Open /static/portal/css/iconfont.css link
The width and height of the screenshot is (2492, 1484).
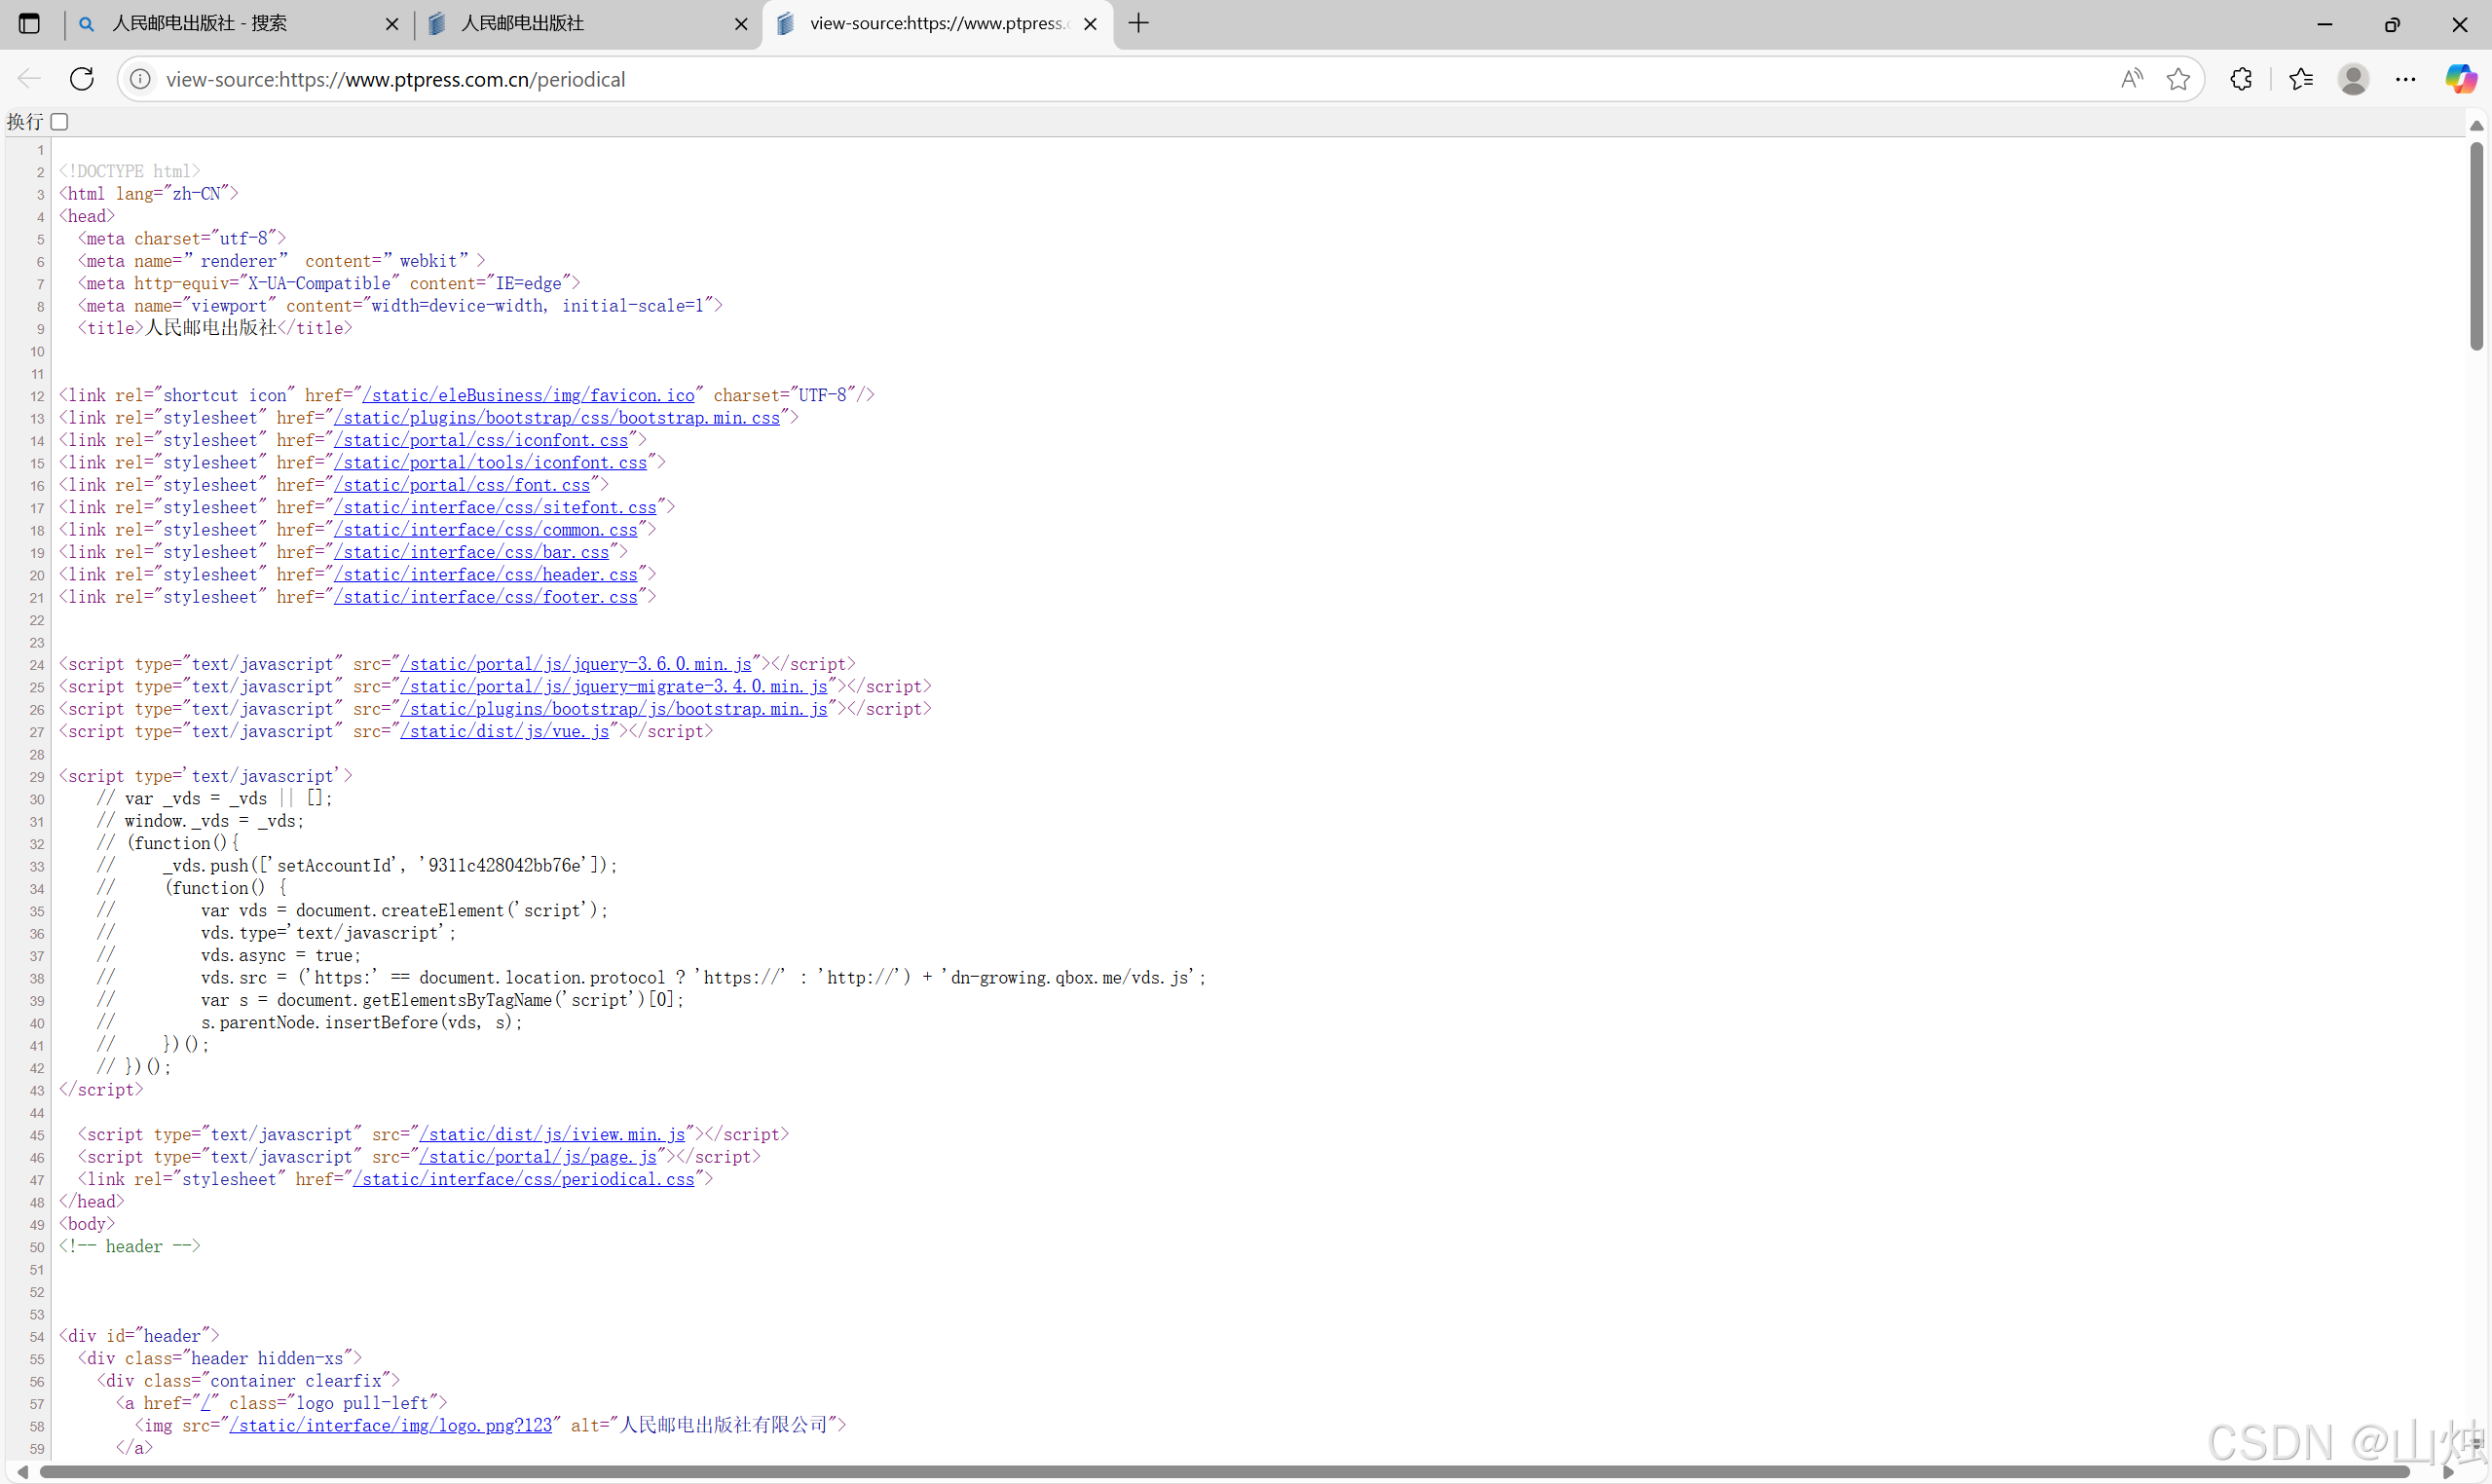click(481, 440)
